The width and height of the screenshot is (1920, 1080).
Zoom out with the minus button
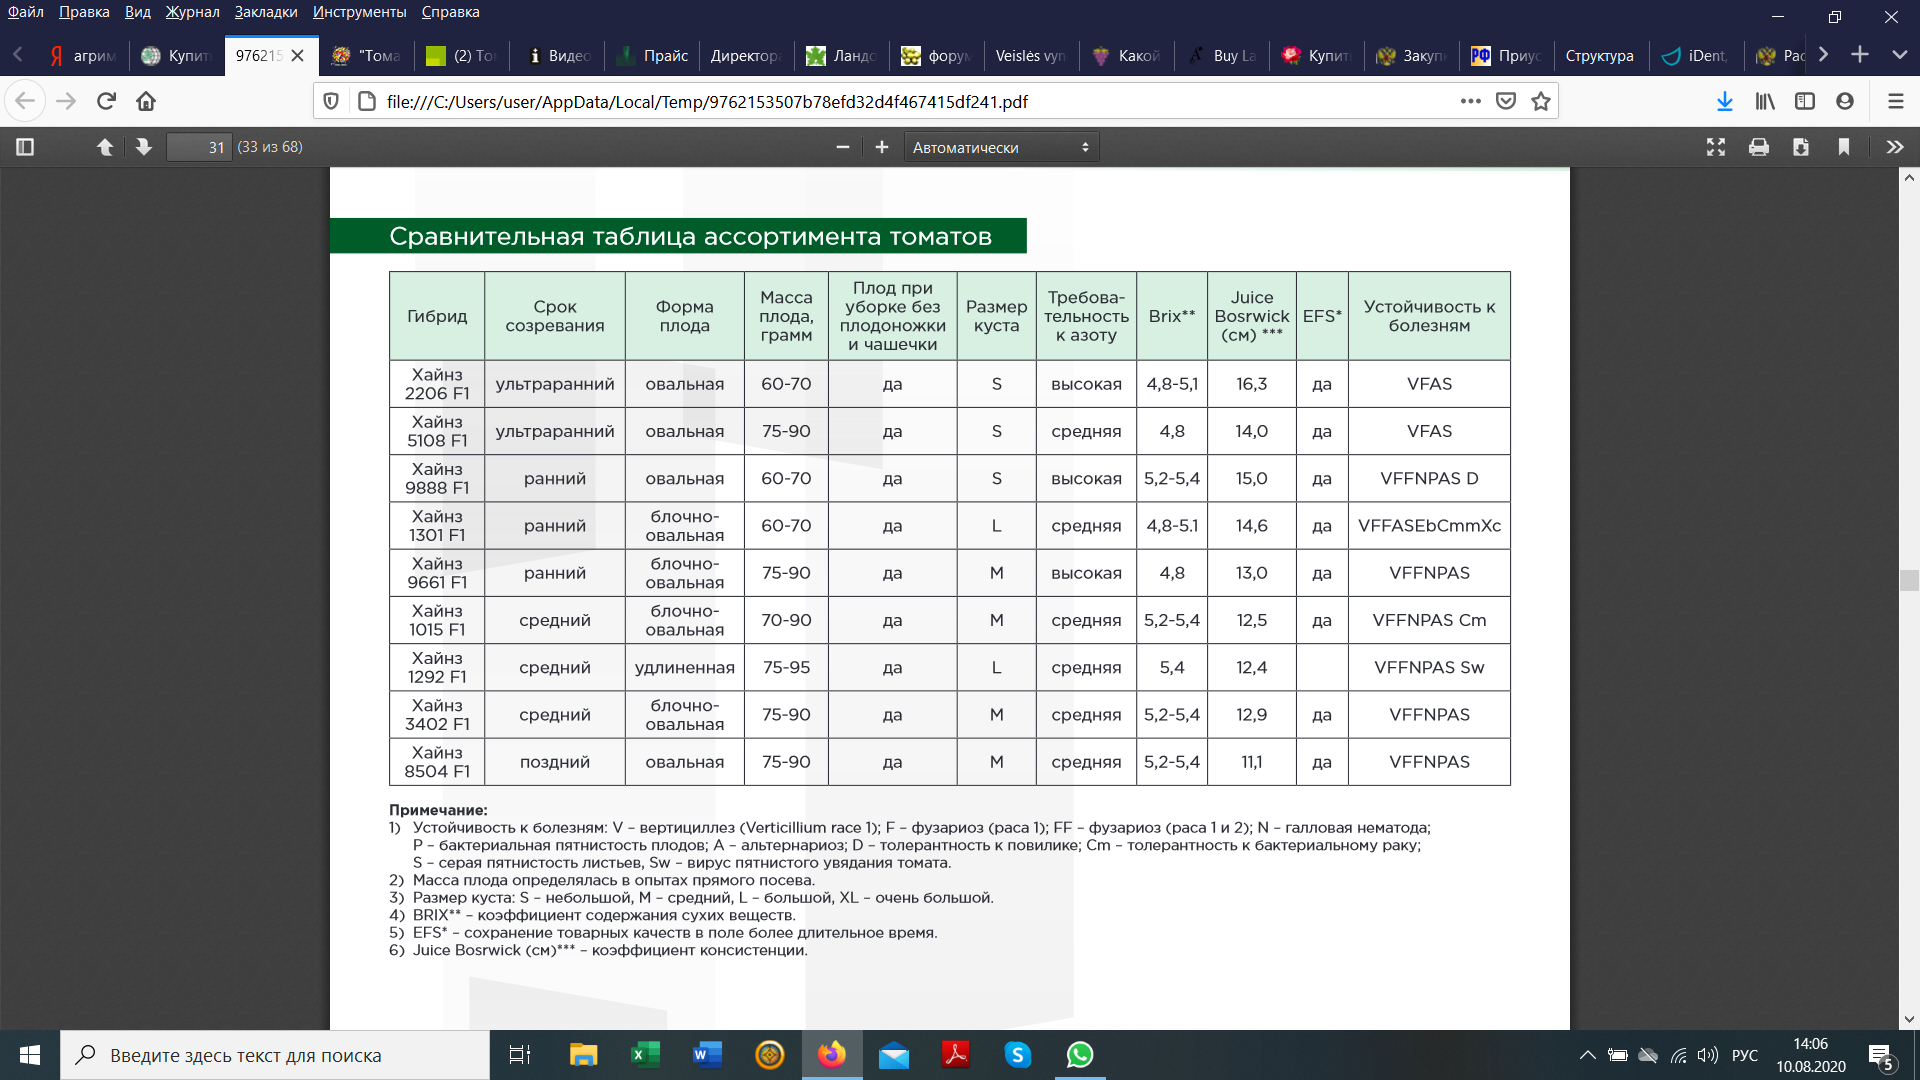click(843, 147)
